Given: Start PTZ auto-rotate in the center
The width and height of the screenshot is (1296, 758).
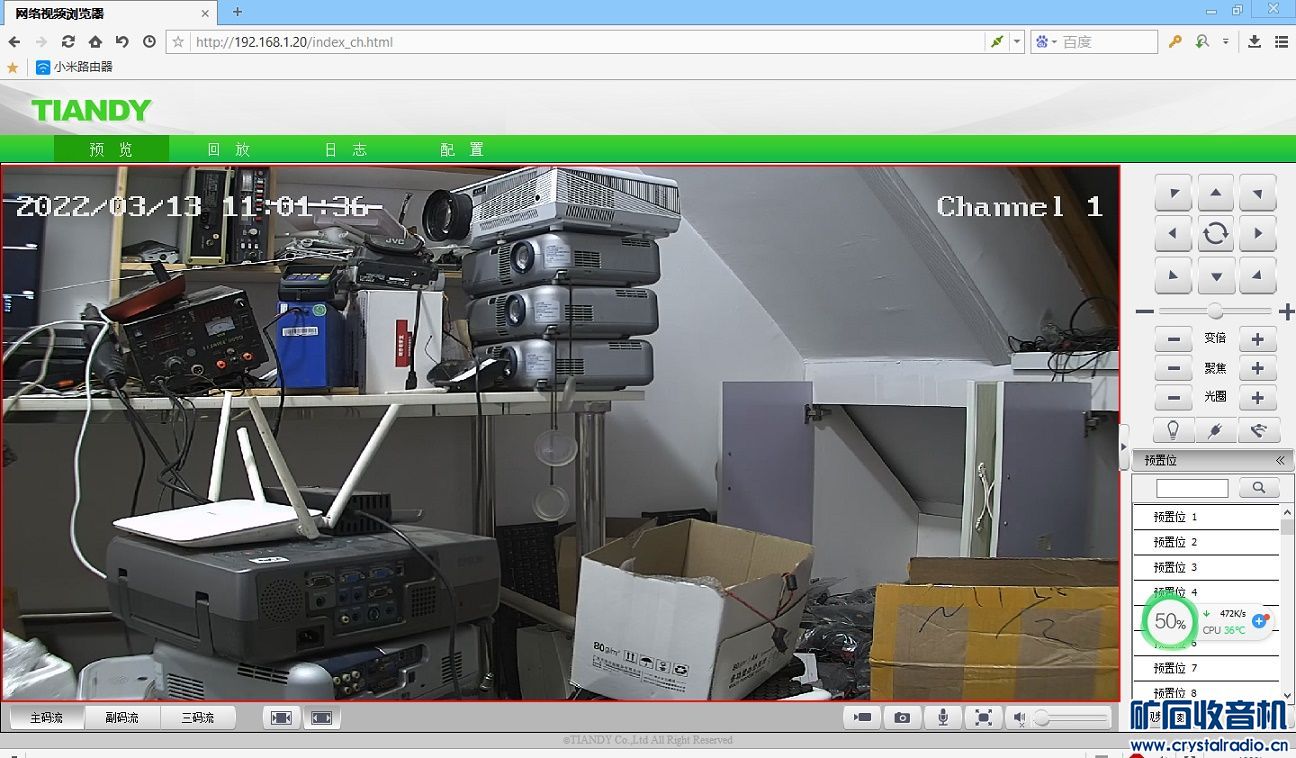Looking at the screenshot, I should click(x=1215, y=234).
